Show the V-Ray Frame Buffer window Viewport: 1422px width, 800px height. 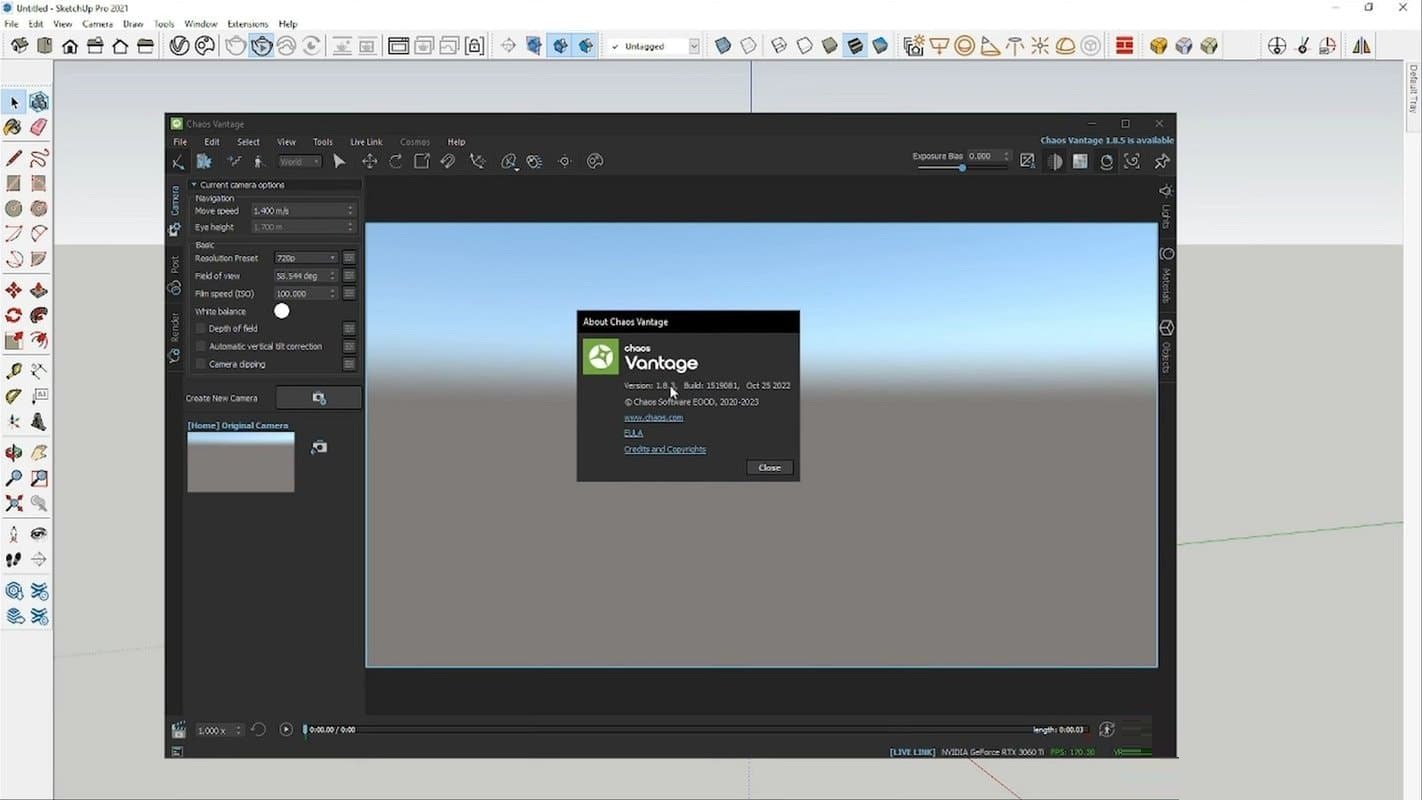pyautogui.click(x=398, y=46)
